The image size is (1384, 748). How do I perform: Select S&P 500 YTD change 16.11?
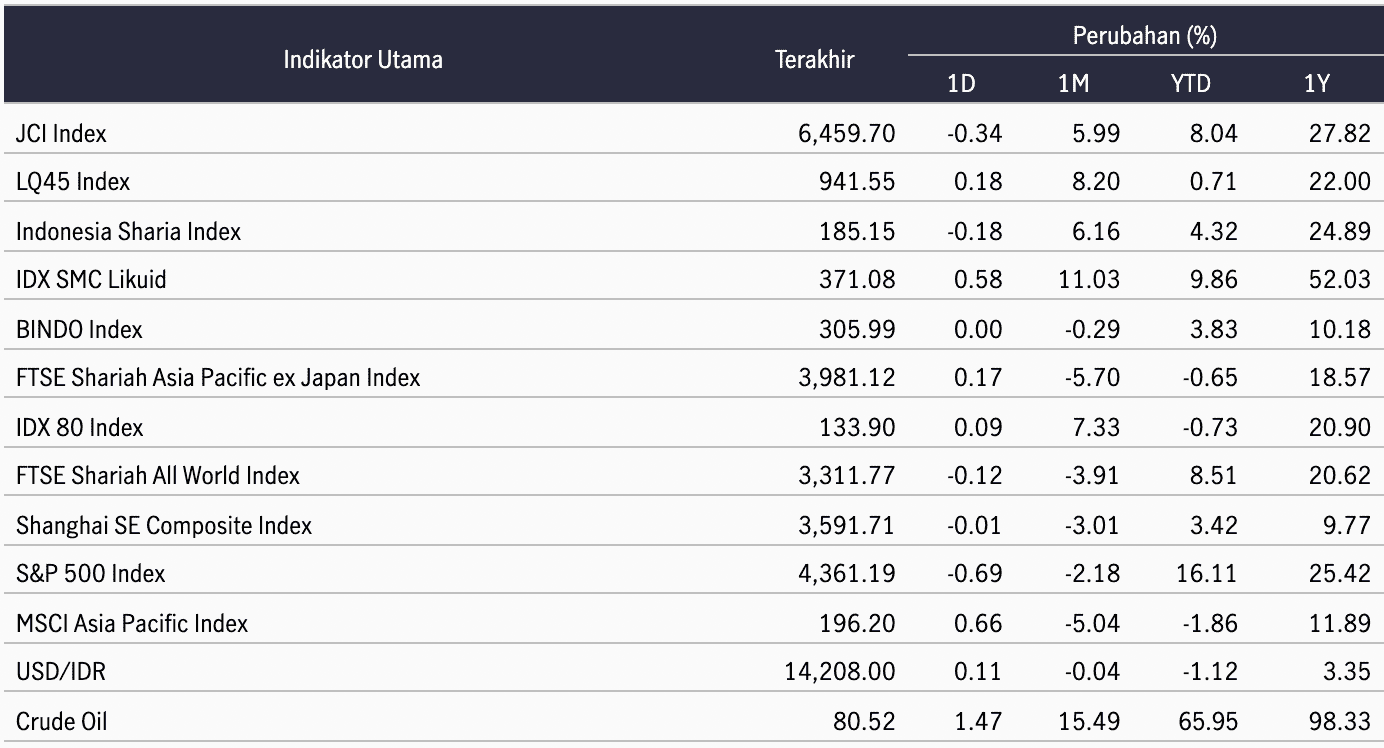coord(1208,574)
